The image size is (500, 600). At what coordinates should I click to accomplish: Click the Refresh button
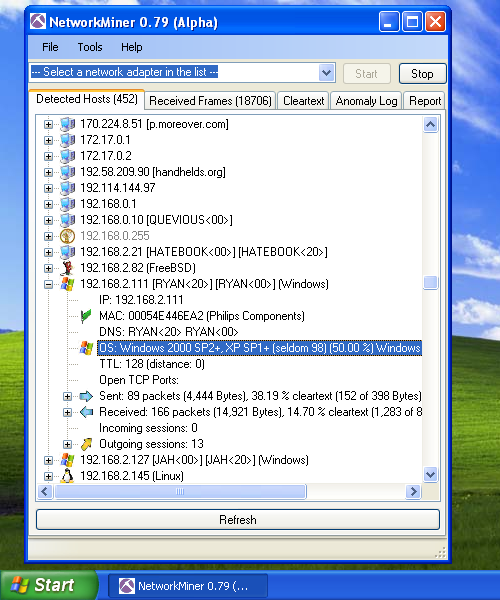pos(238,520)
